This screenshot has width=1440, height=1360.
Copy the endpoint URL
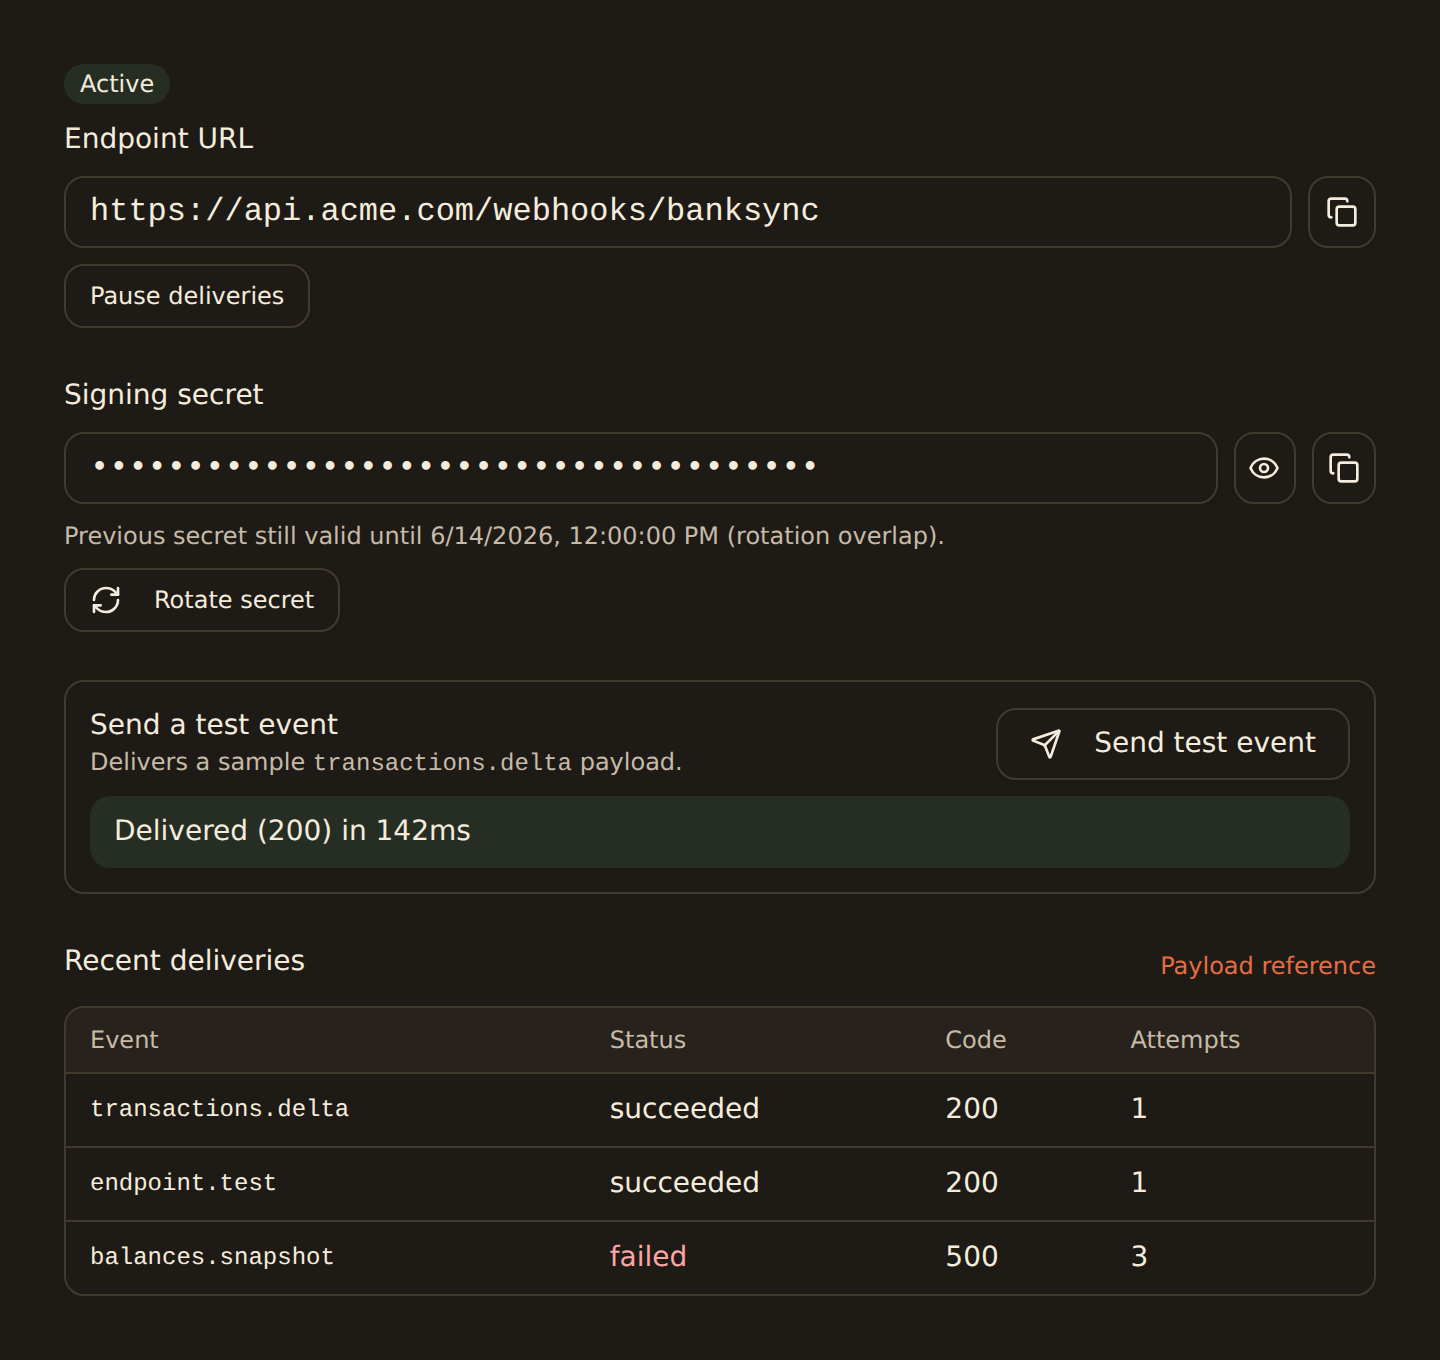pyautogui.click(x=1341, y=212)
